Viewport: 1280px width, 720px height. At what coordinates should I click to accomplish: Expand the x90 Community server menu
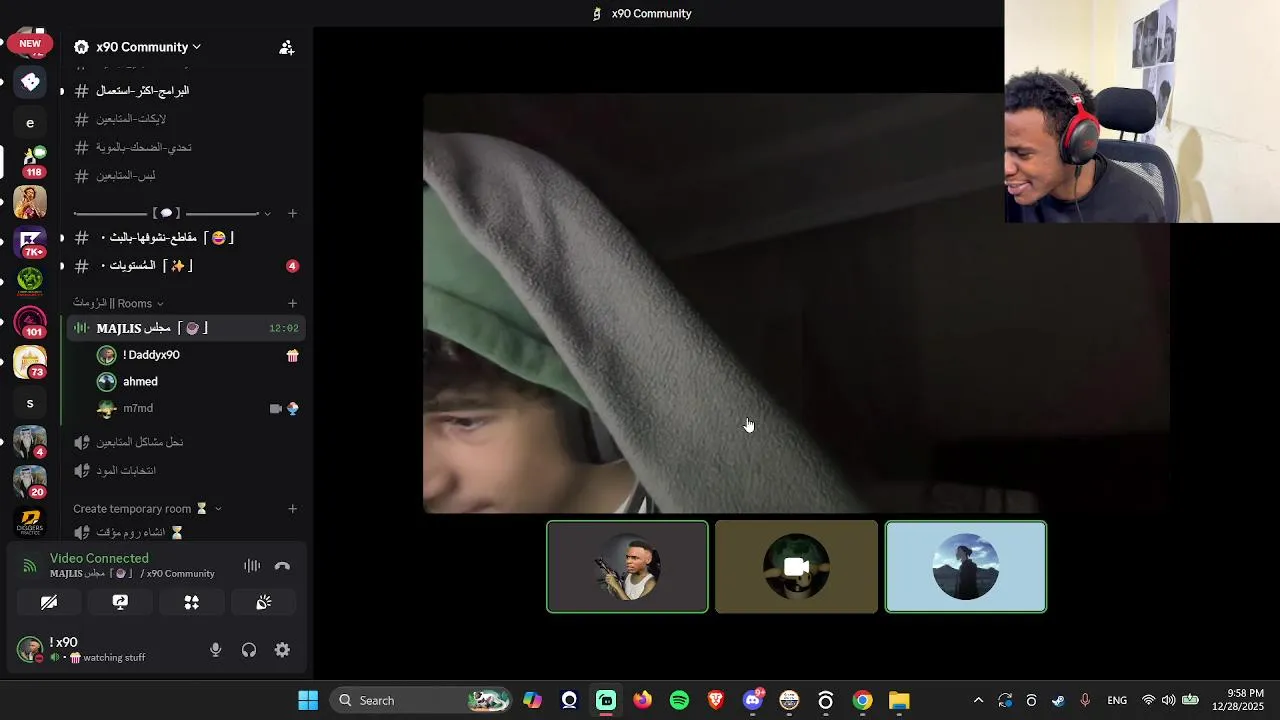tap(148, 47)
